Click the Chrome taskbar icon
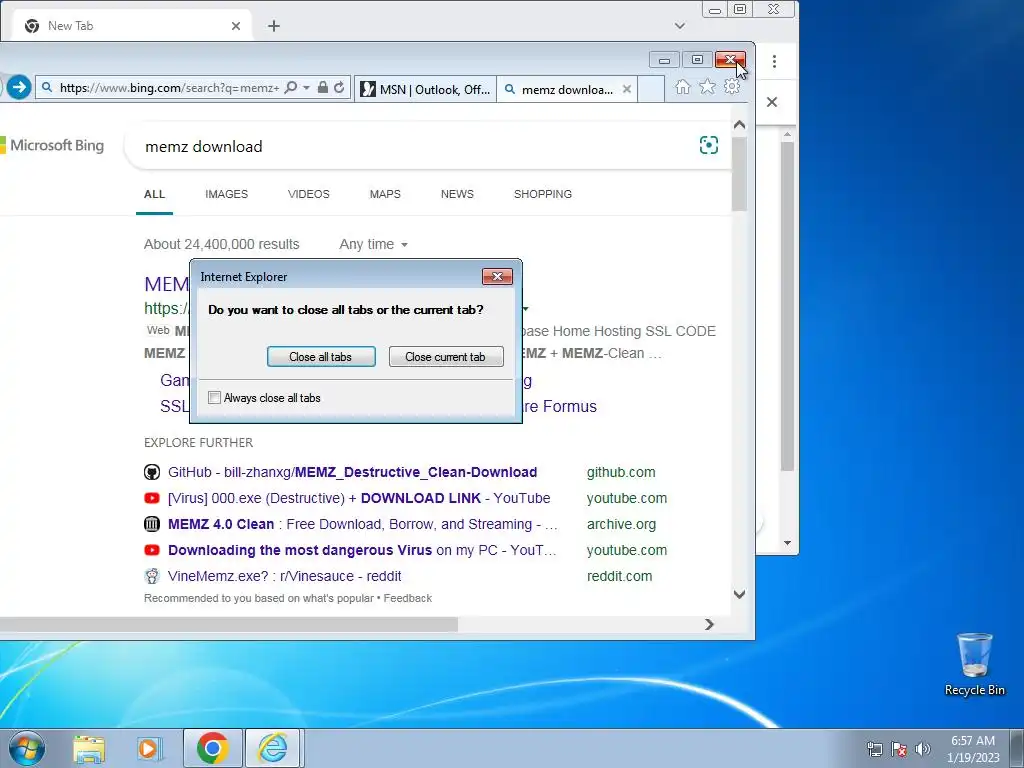Viewport: 1024px width, 768px height. (x=212, y=748)
